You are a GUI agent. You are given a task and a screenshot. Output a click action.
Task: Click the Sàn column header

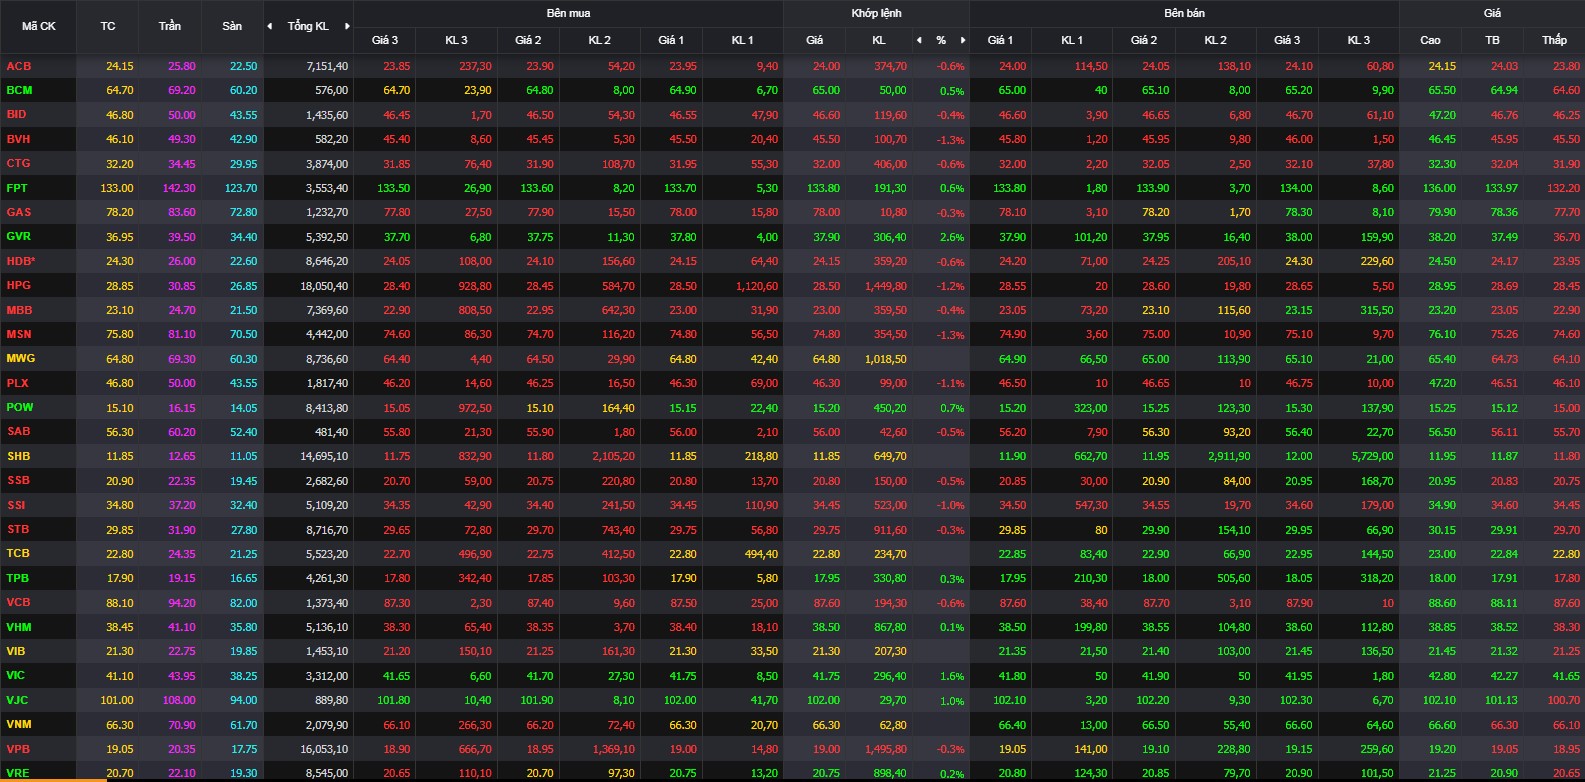point(232,26)
